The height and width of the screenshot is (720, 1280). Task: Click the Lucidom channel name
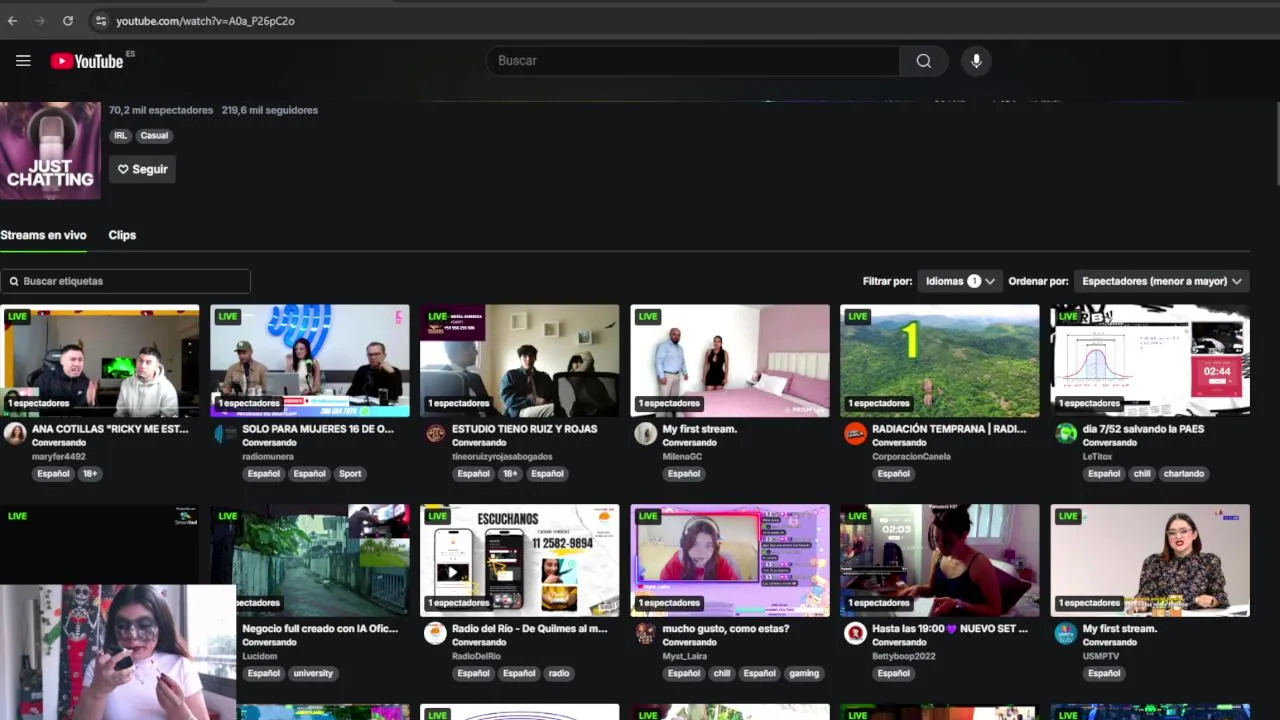(x=260, y=657)
